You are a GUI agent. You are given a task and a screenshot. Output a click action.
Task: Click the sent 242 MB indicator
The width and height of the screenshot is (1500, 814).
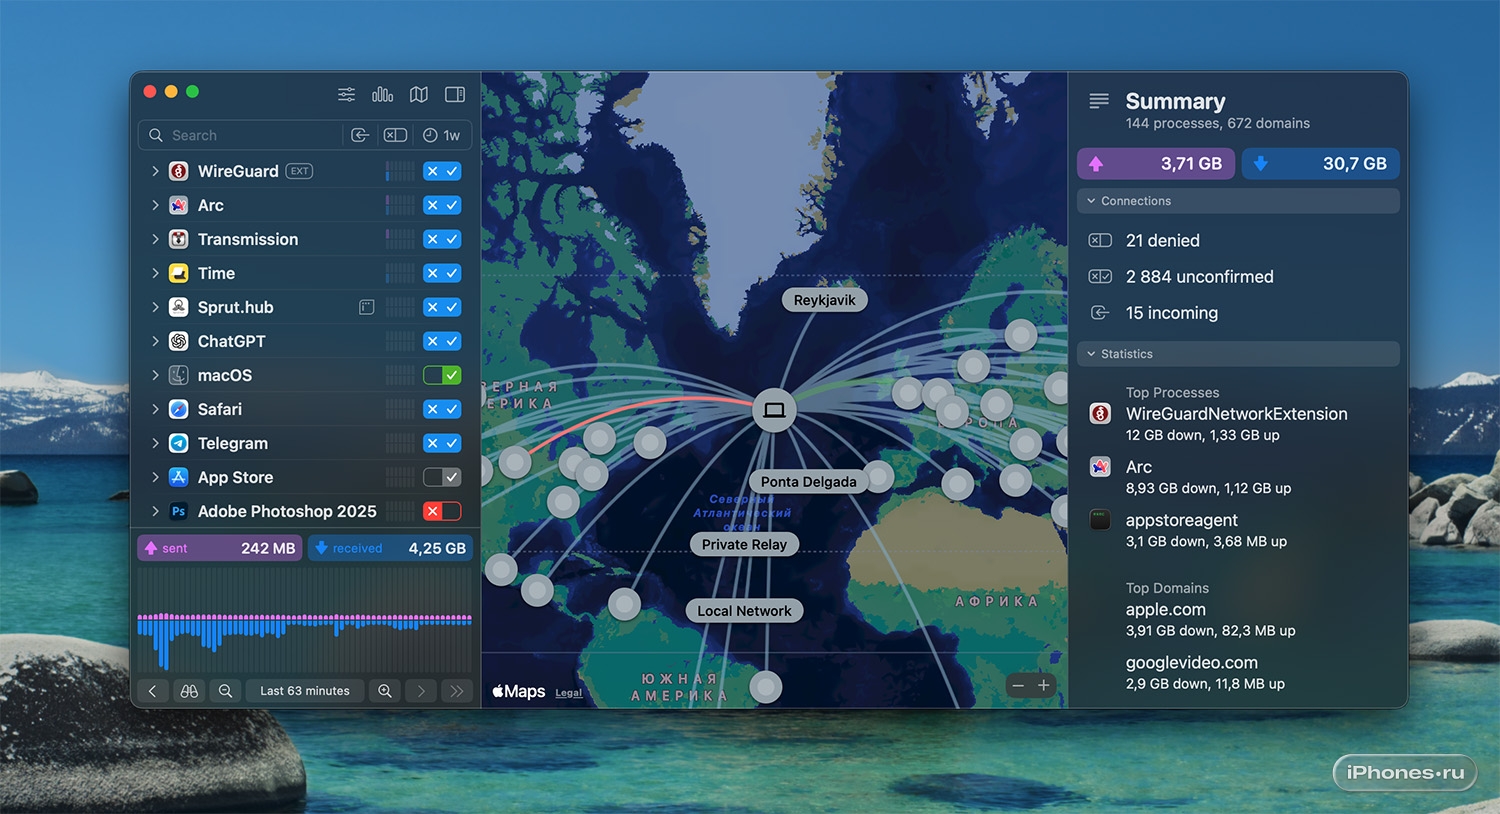click(220, 548)
